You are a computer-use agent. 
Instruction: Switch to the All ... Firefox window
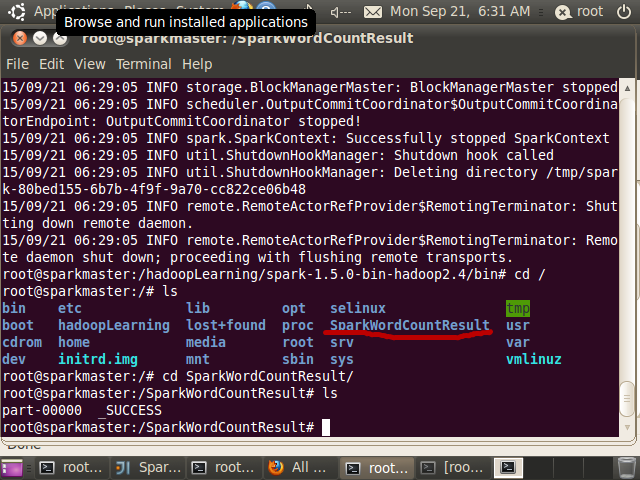tap(300, 467)
